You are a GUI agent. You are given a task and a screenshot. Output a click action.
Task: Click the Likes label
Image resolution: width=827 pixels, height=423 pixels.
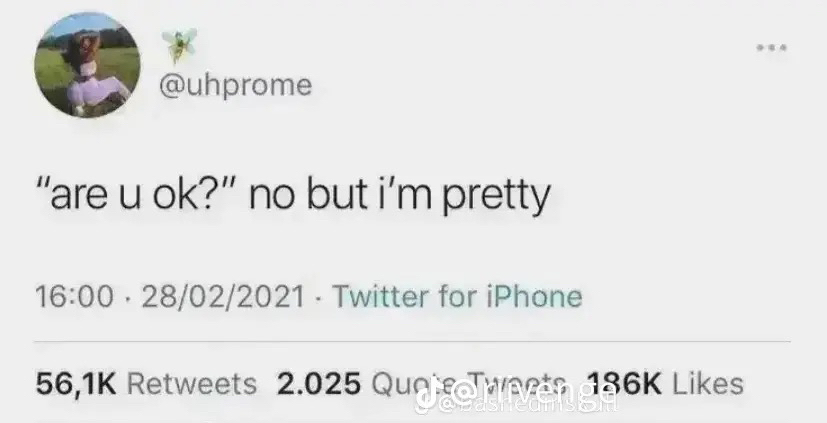[x=708, y=383]
